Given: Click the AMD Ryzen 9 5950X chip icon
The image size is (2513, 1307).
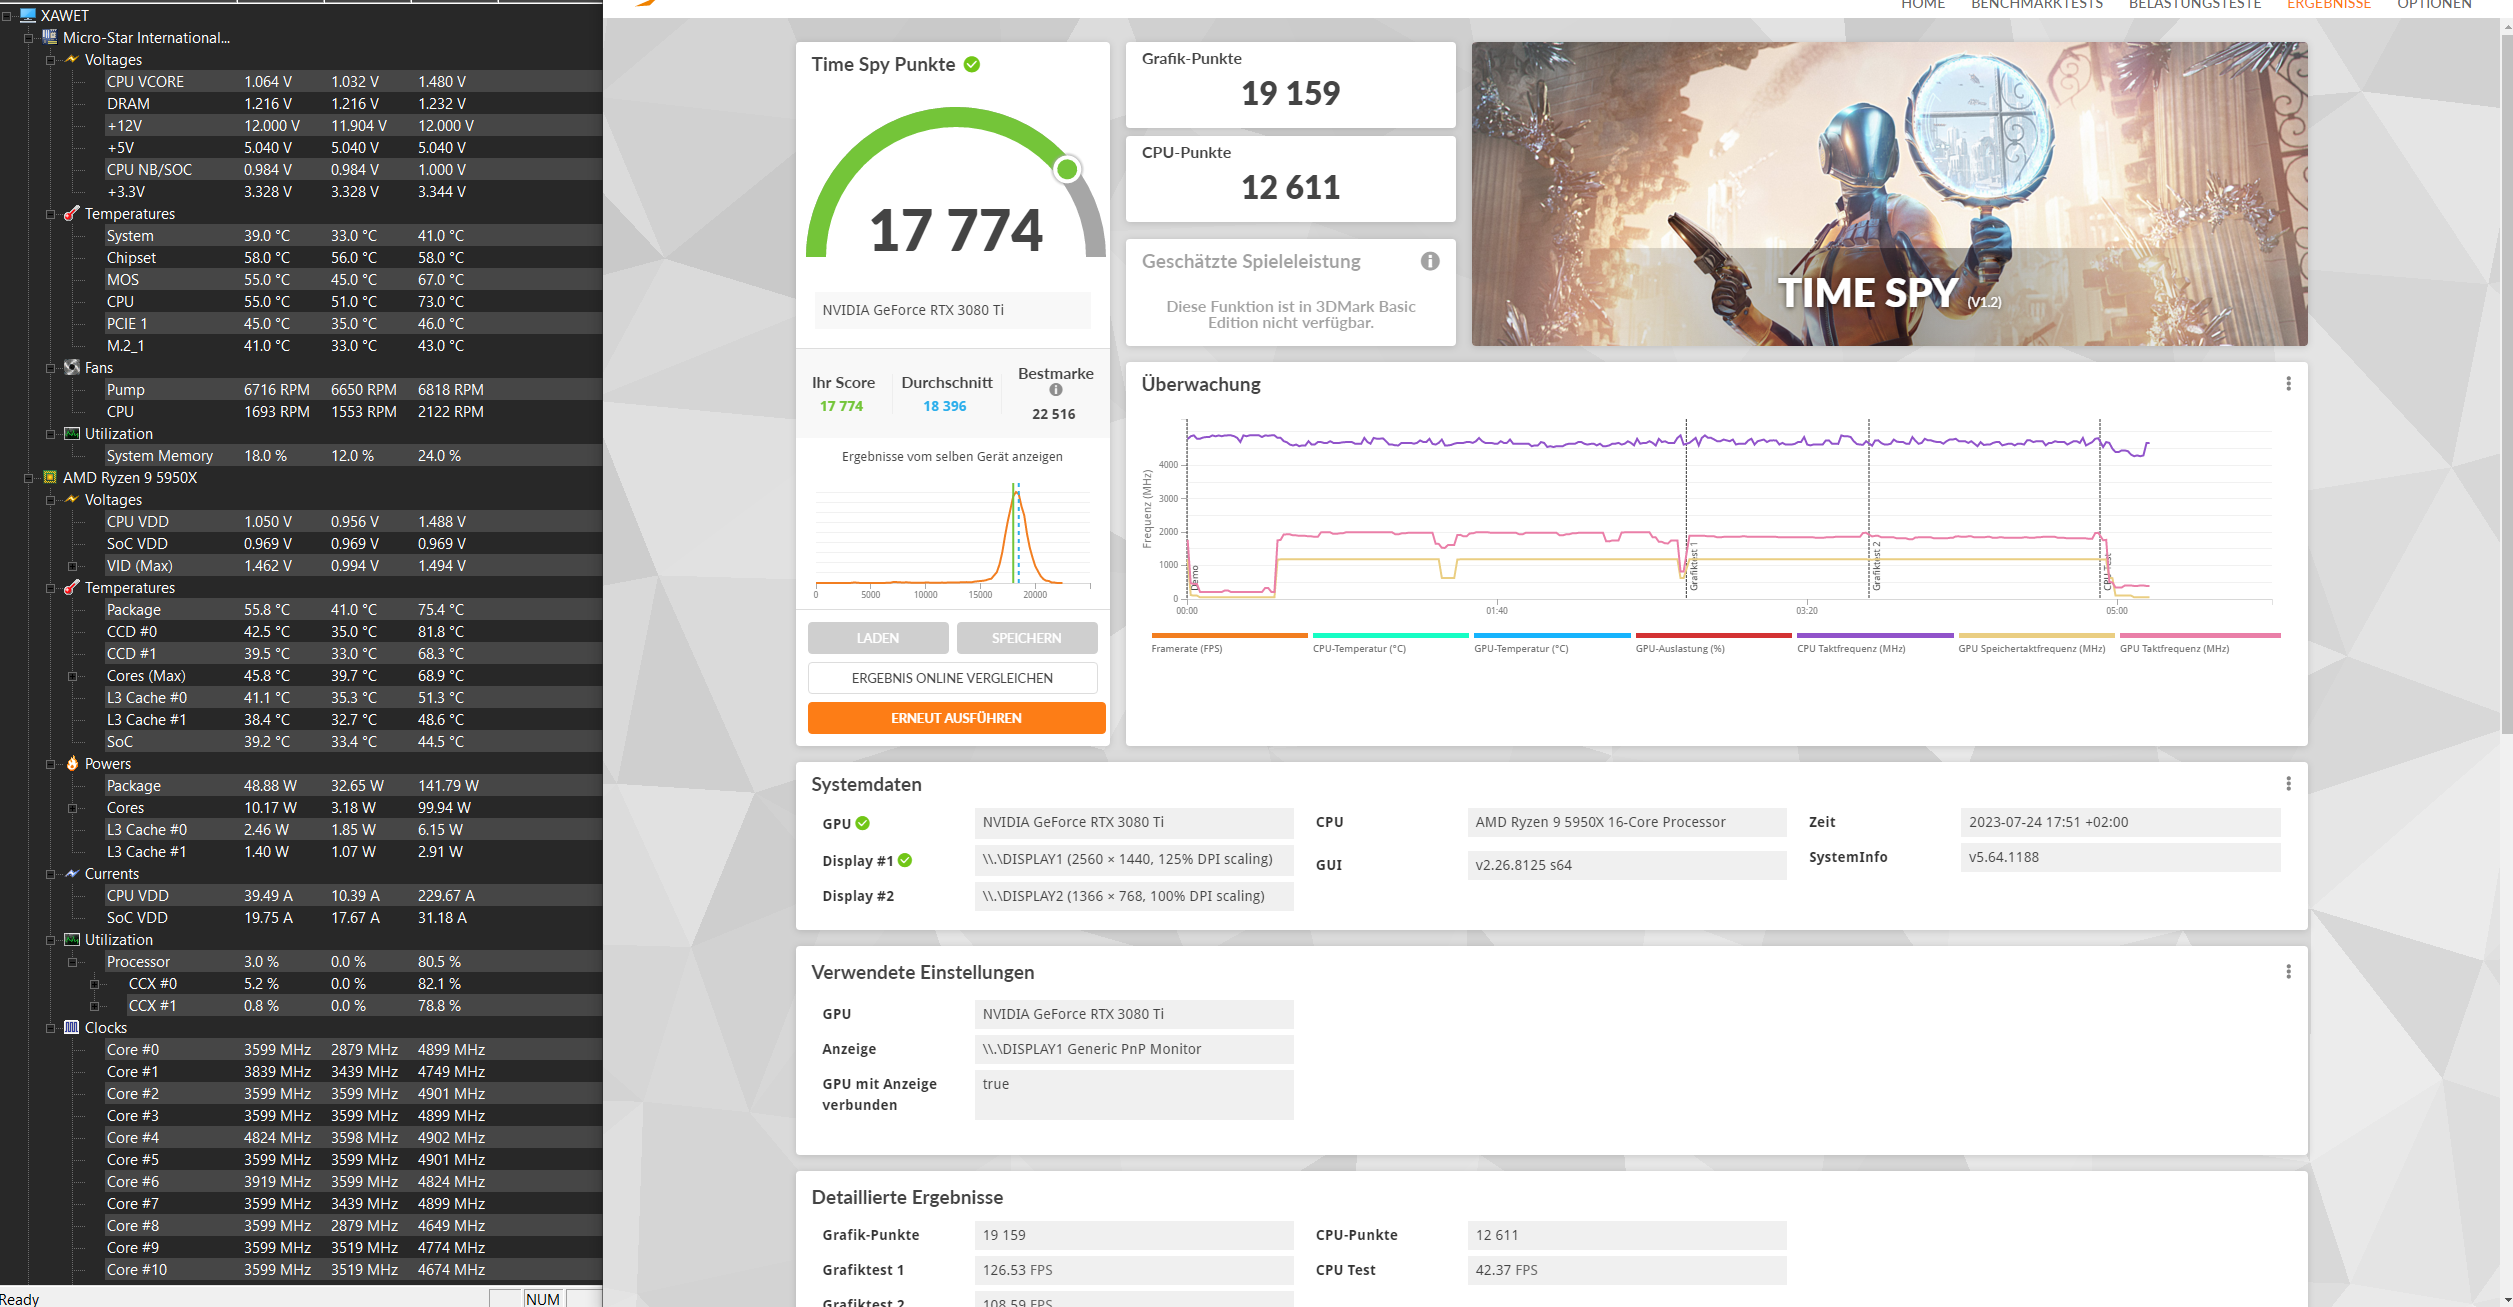Looking at the screenshot, I should [50, 478].
